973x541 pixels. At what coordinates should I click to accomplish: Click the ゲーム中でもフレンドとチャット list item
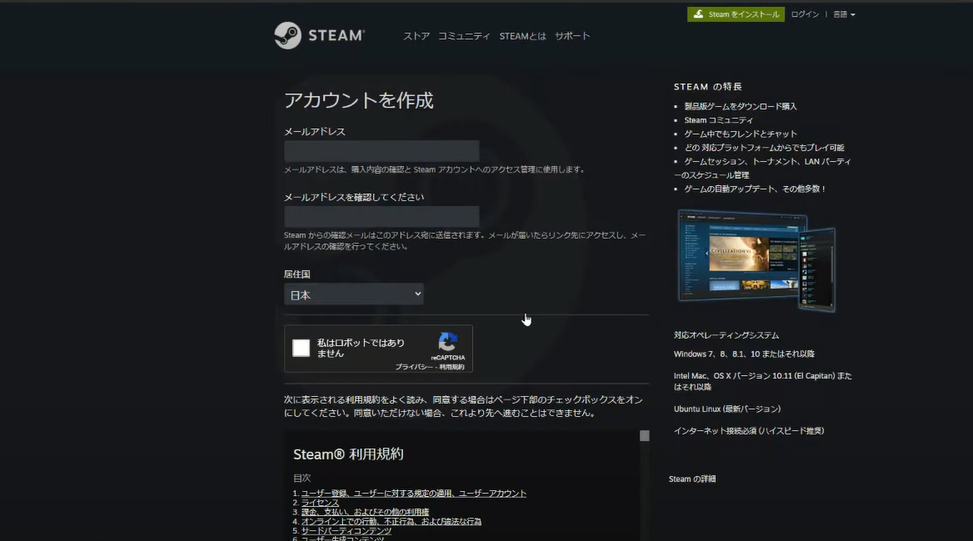click(740, 133)
